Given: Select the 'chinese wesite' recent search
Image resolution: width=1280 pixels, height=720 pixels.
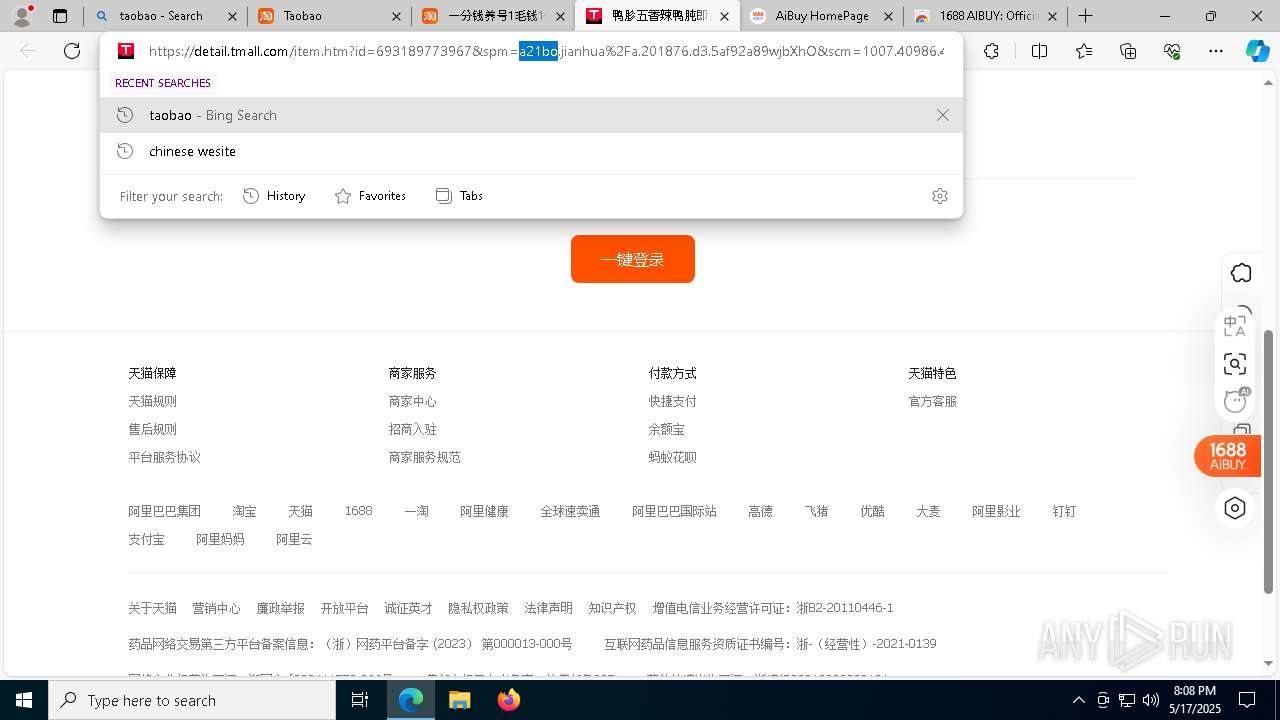Looking at the screenshot, I should click(531, 151).
